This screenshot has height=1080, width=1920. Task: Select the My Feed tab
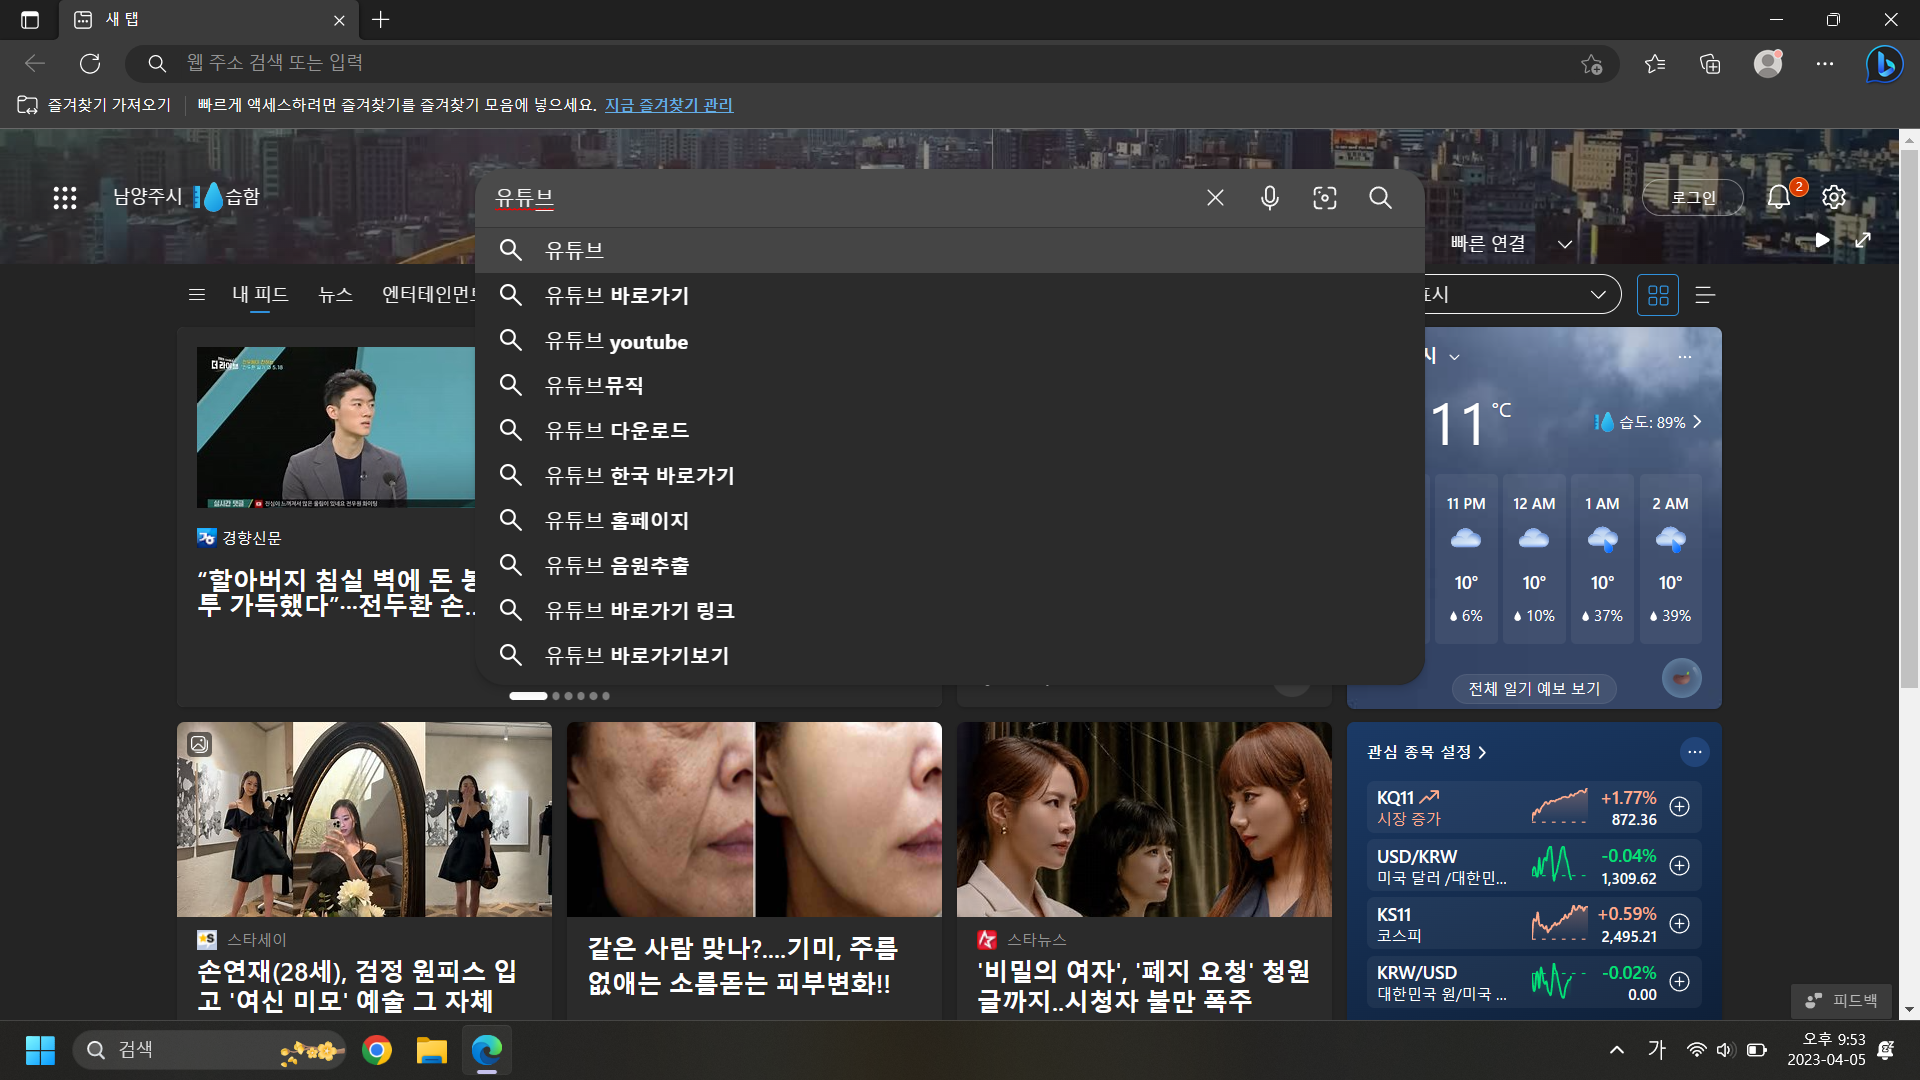260,295
